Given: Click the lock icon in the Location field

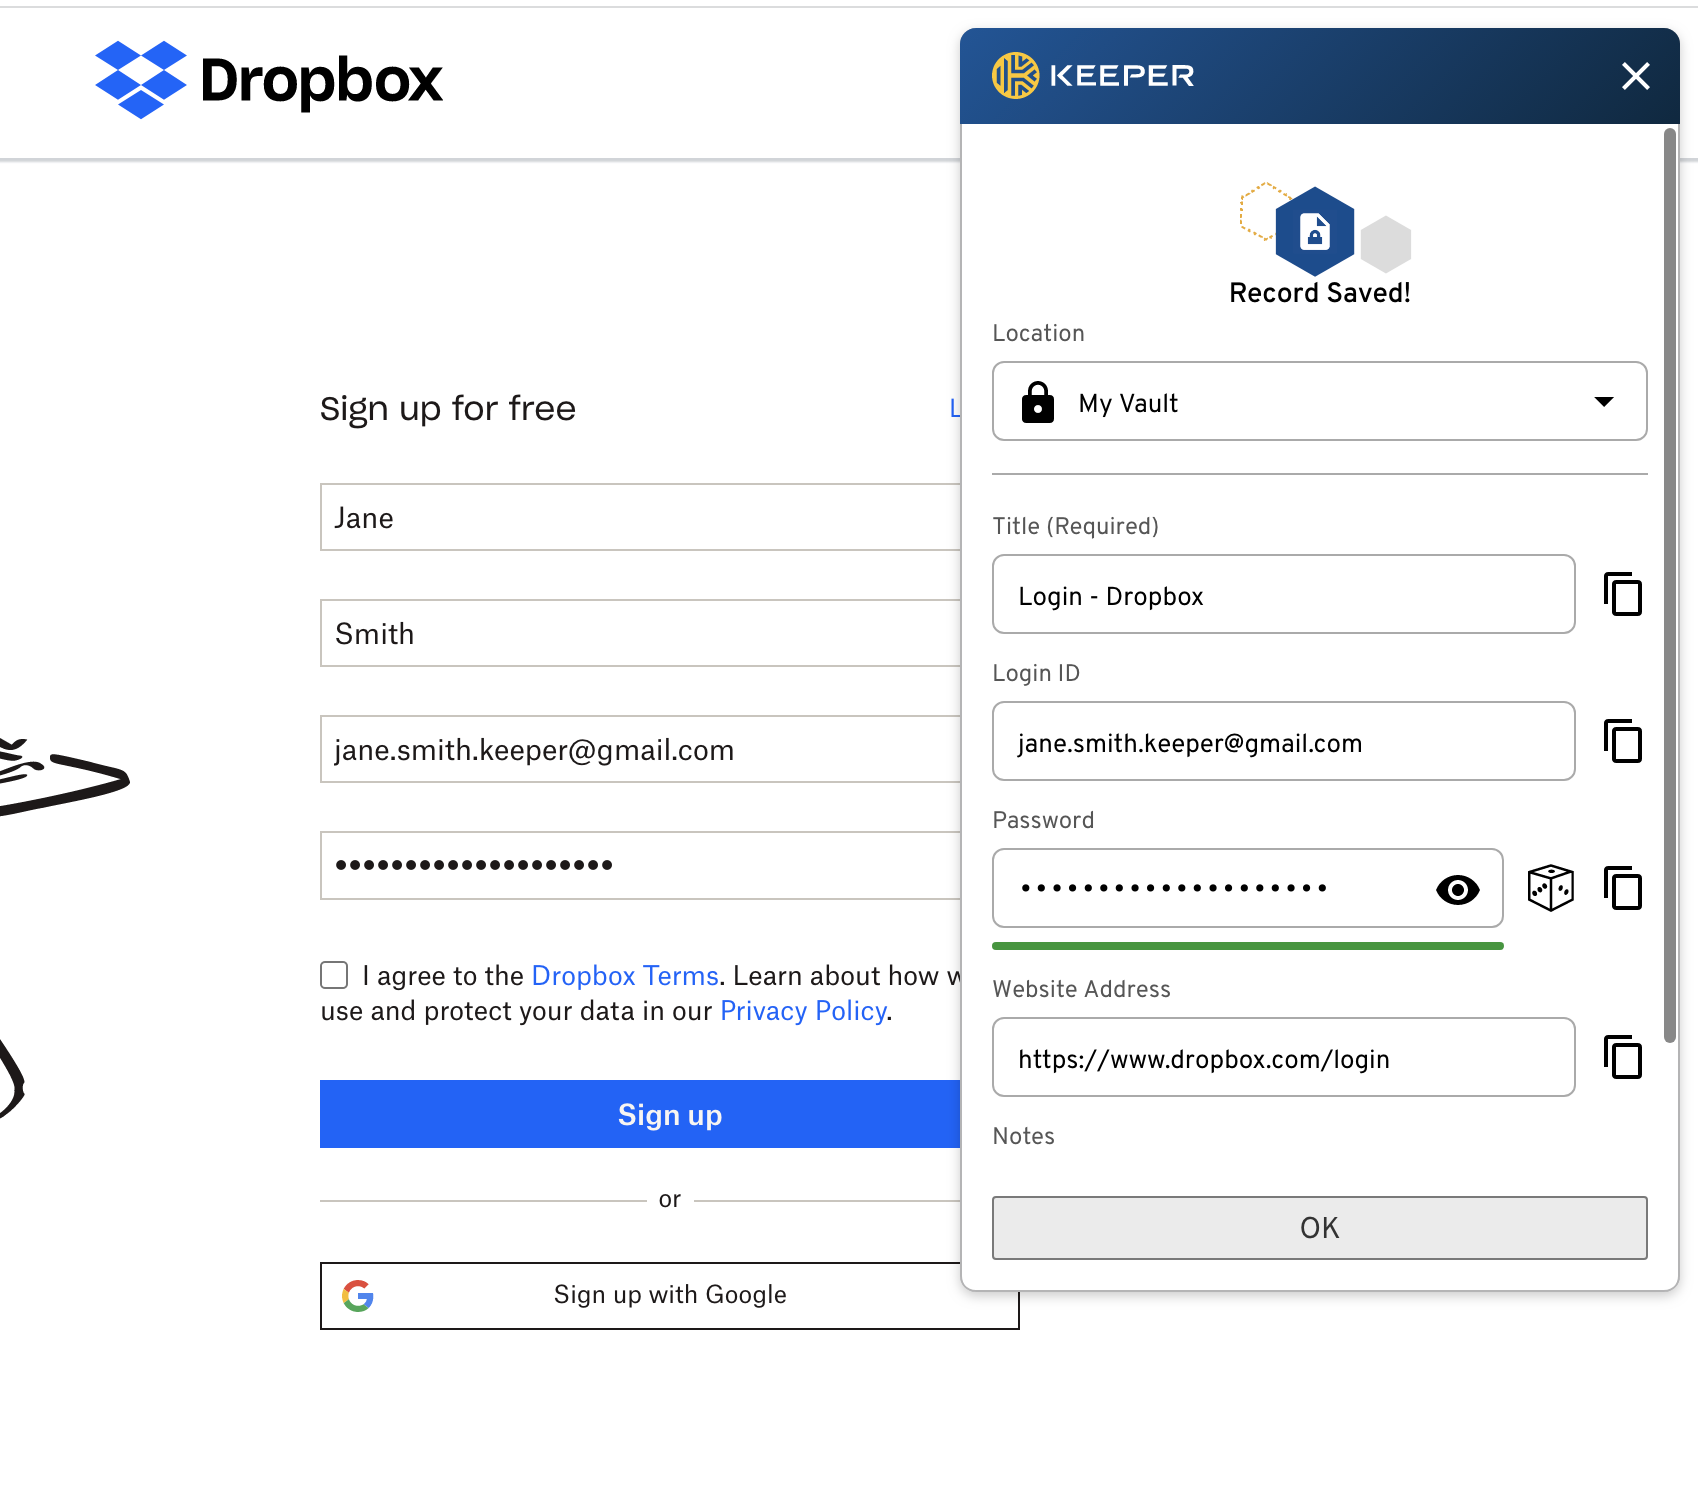Looking at the screenshot, I should click(1037, 402).
